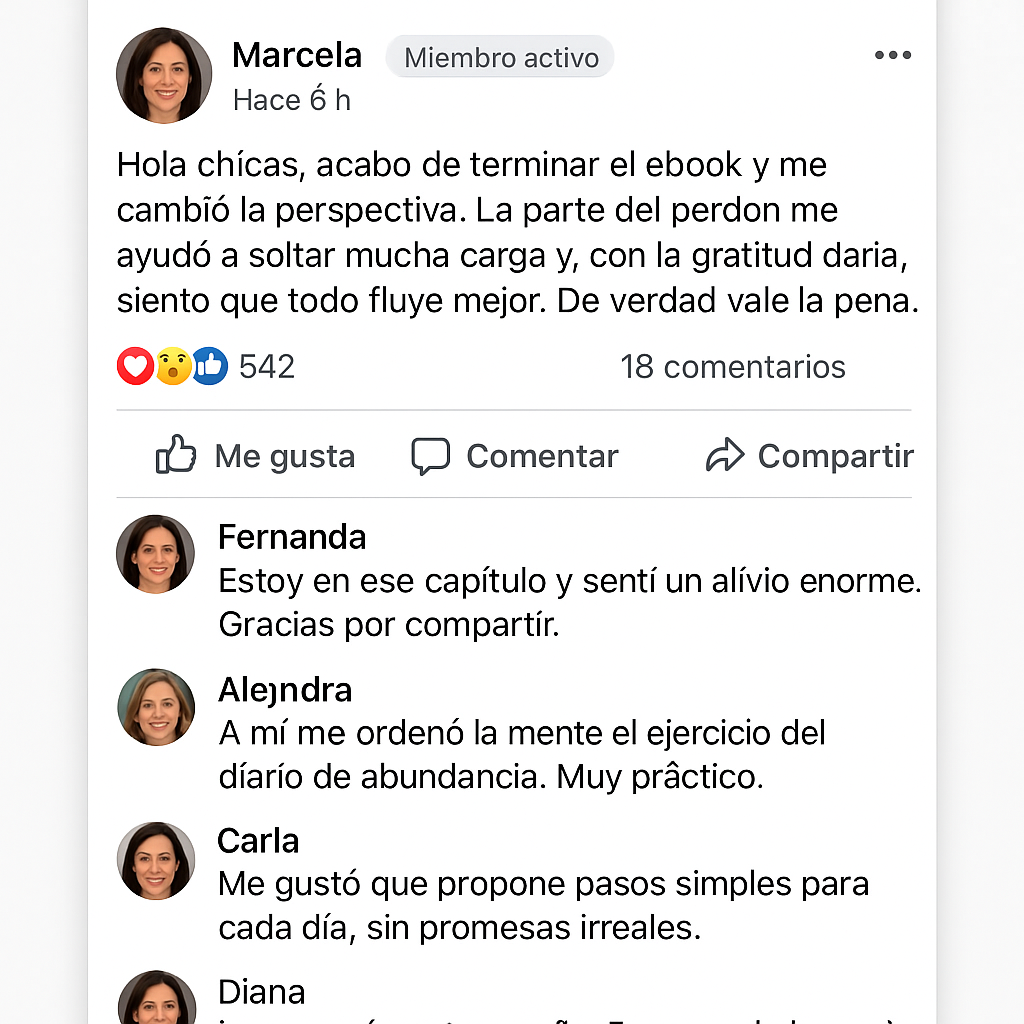The width and height of the screenshot is (1024, 1024).
Task: Click the blue thumbs-up reaction icon
Action: tap(209, 367)
